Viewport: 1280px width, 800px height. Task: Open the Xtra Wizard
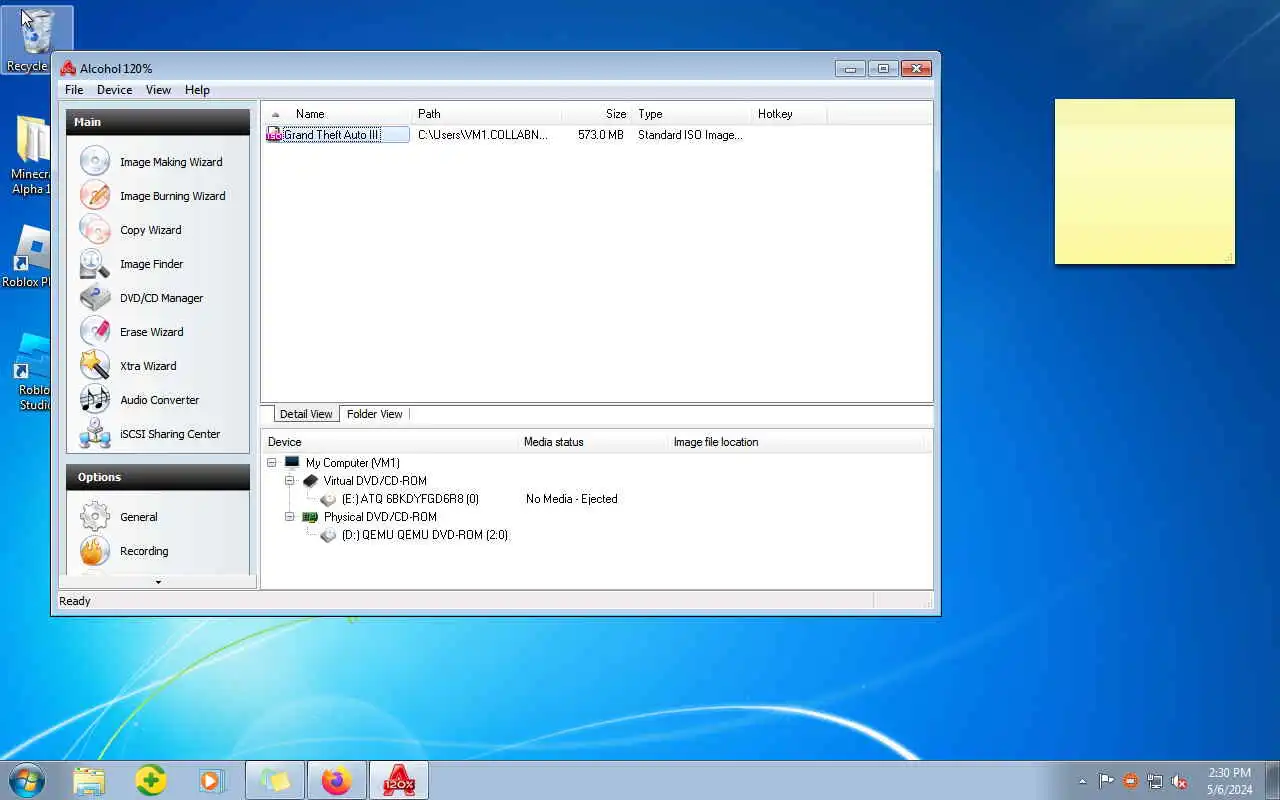point(129,366)
